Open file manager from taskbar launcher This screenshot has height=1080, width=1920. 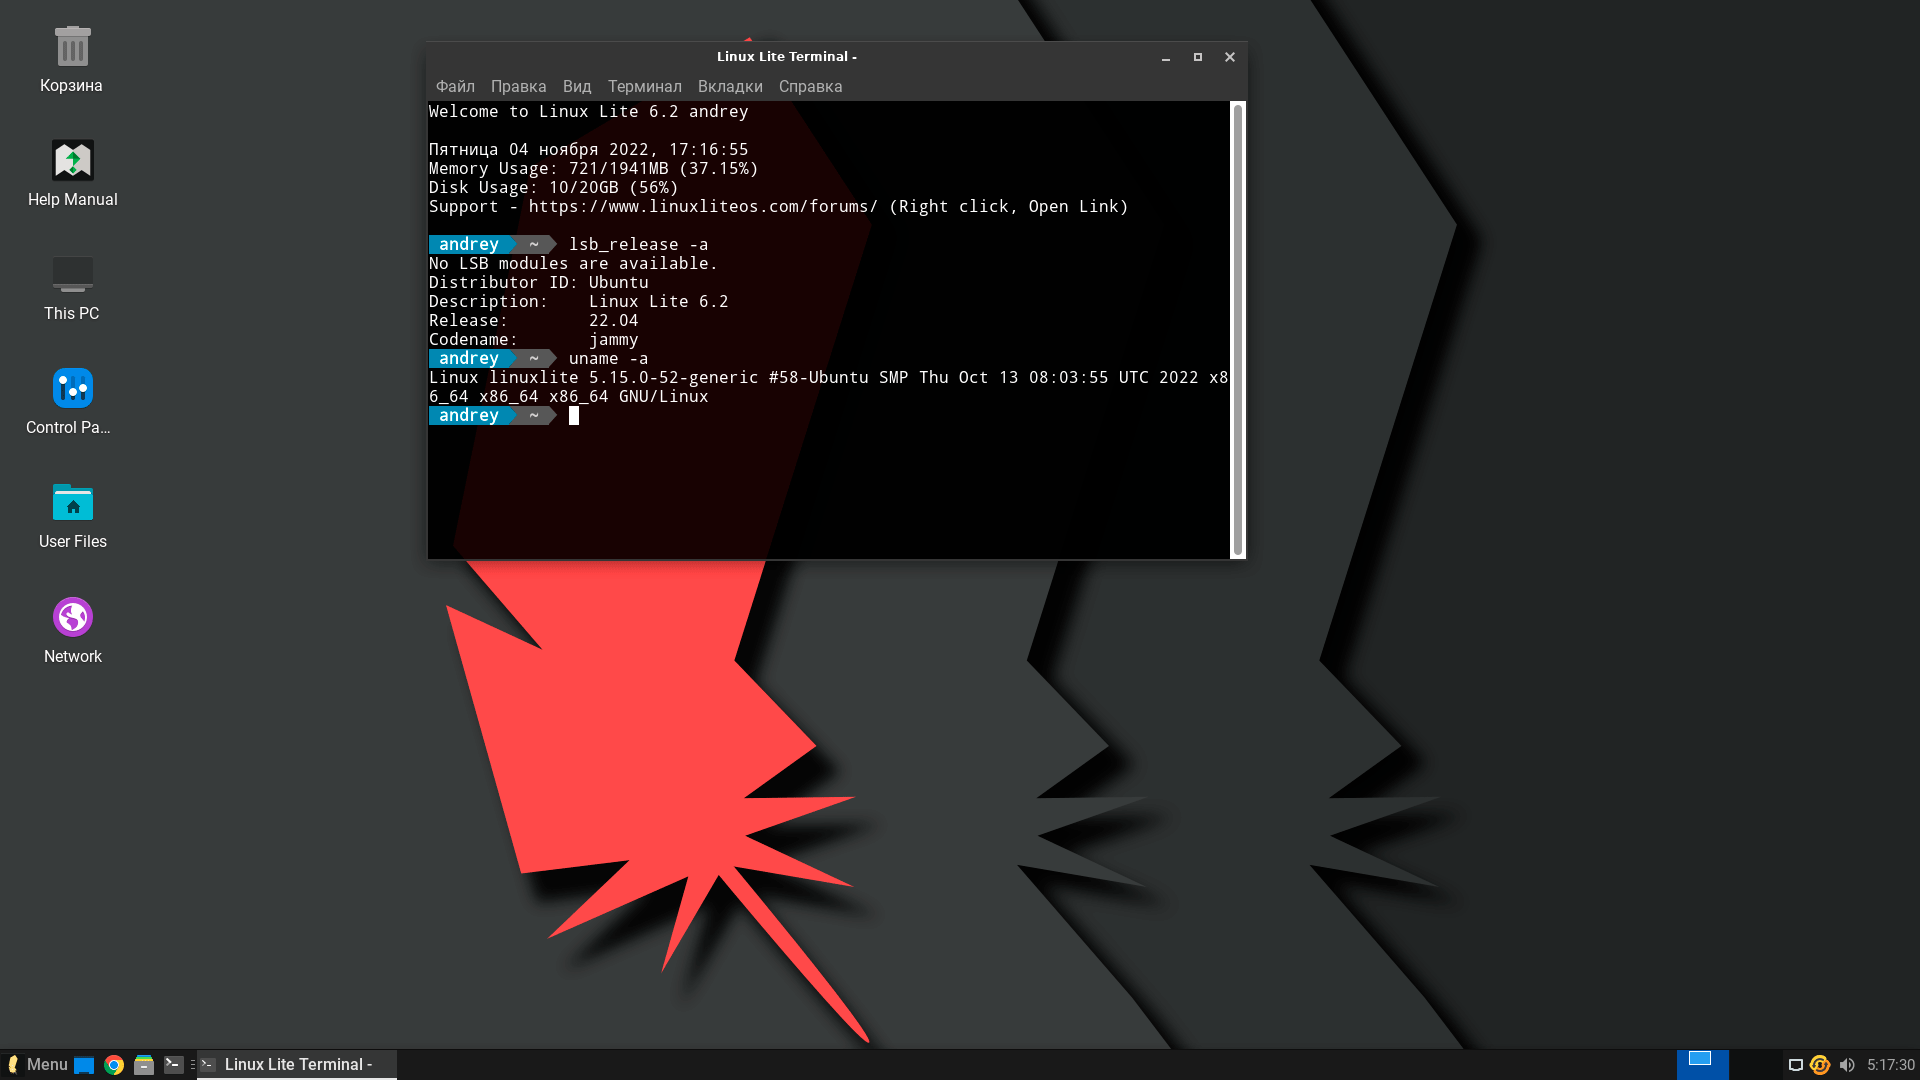tap(144, 1065)
